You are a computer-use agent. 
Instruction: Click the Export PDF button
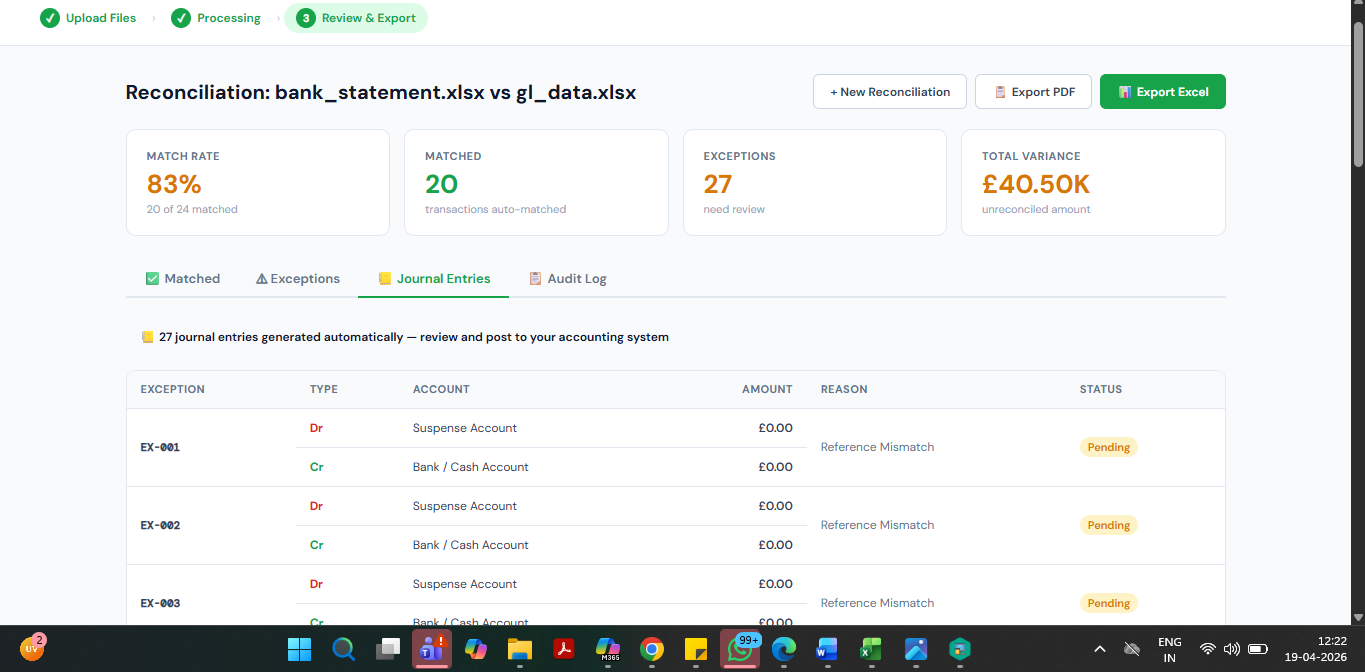(1033, 91)
